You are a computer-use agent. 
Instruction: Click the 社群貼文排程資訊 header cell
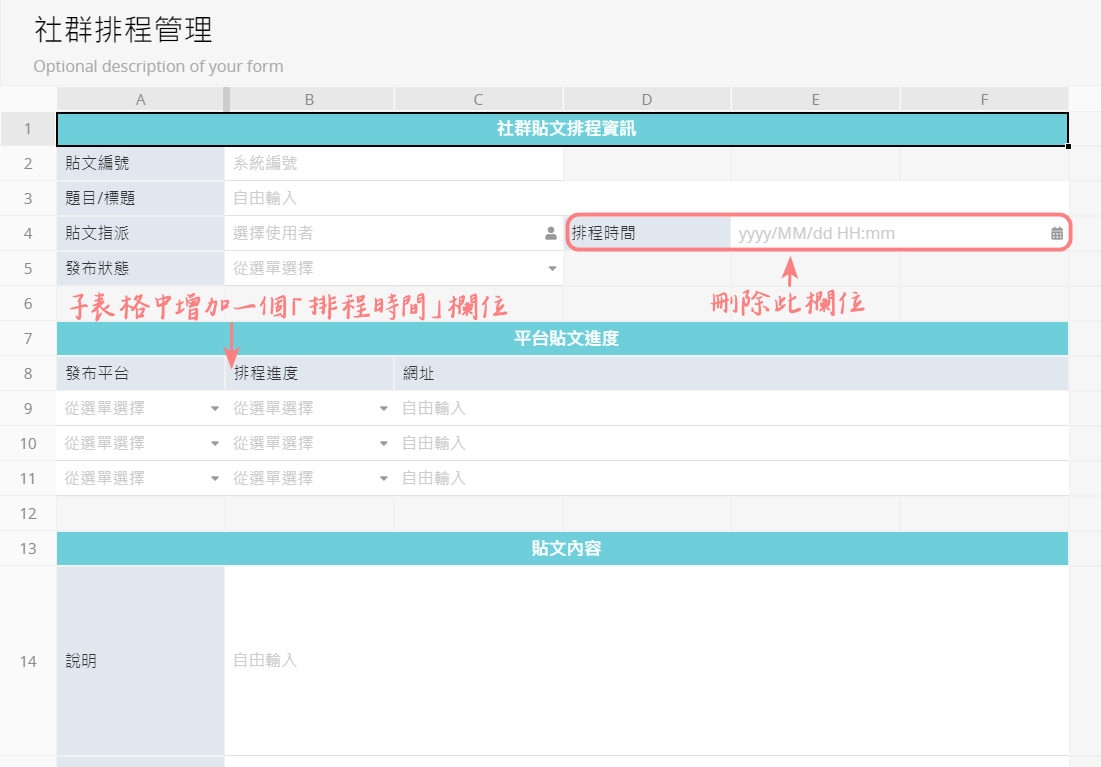(x=562, y=129)
